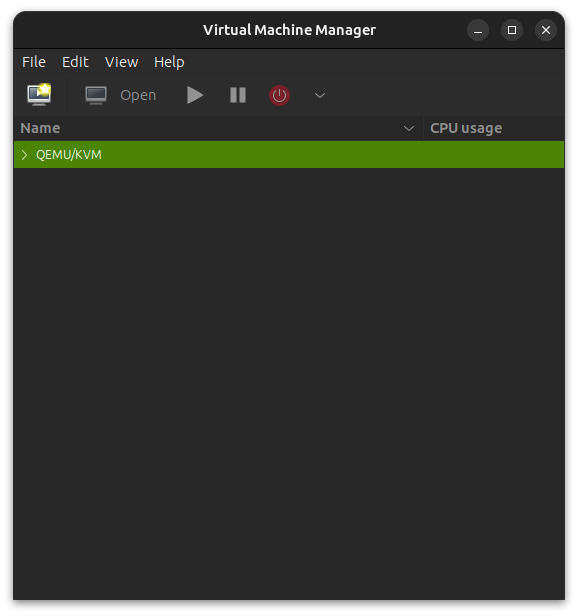This screenshot has width=578, height=616.
Task: Expand the QEMU/KVM connection tree
Action: [x=24, y=155]
